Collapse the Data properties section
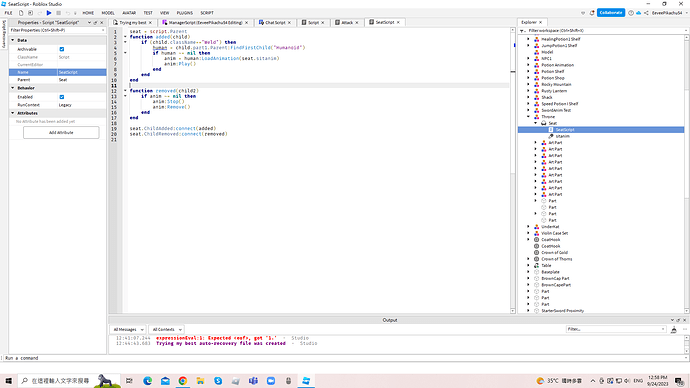The image size is (690, 388). tap(13, 40)
